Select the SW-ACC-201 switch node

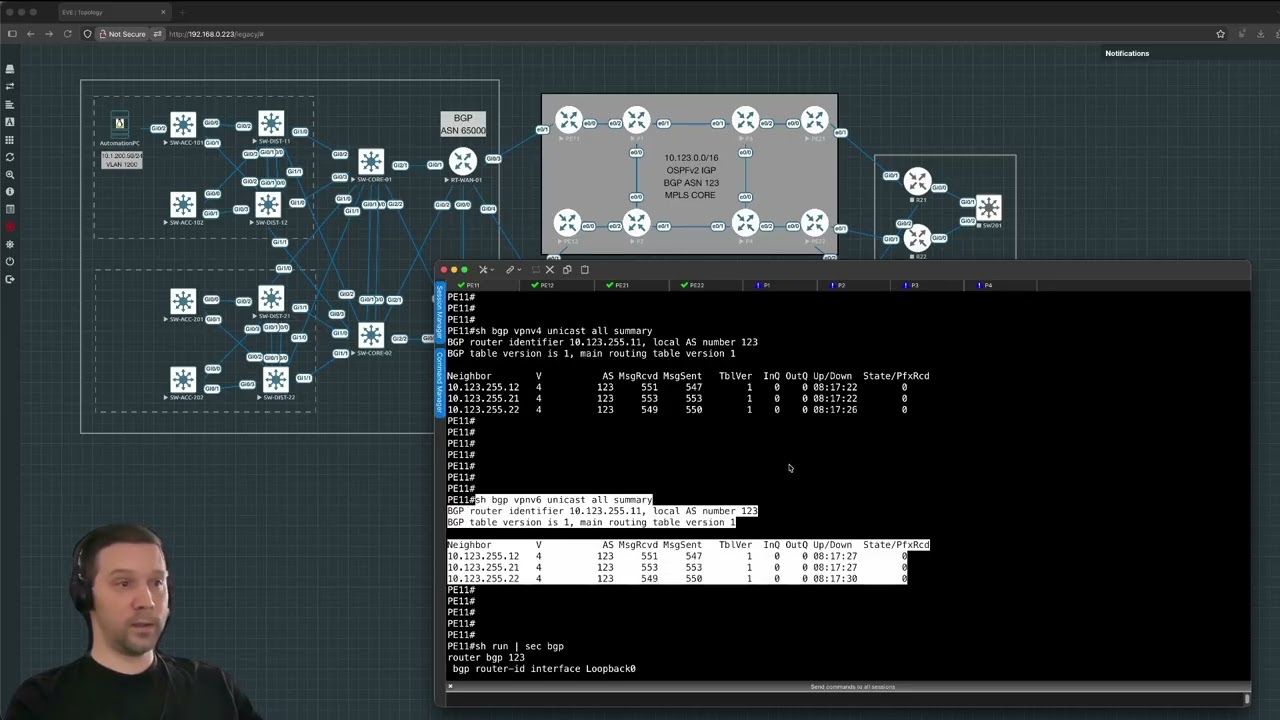coord(183,301)
